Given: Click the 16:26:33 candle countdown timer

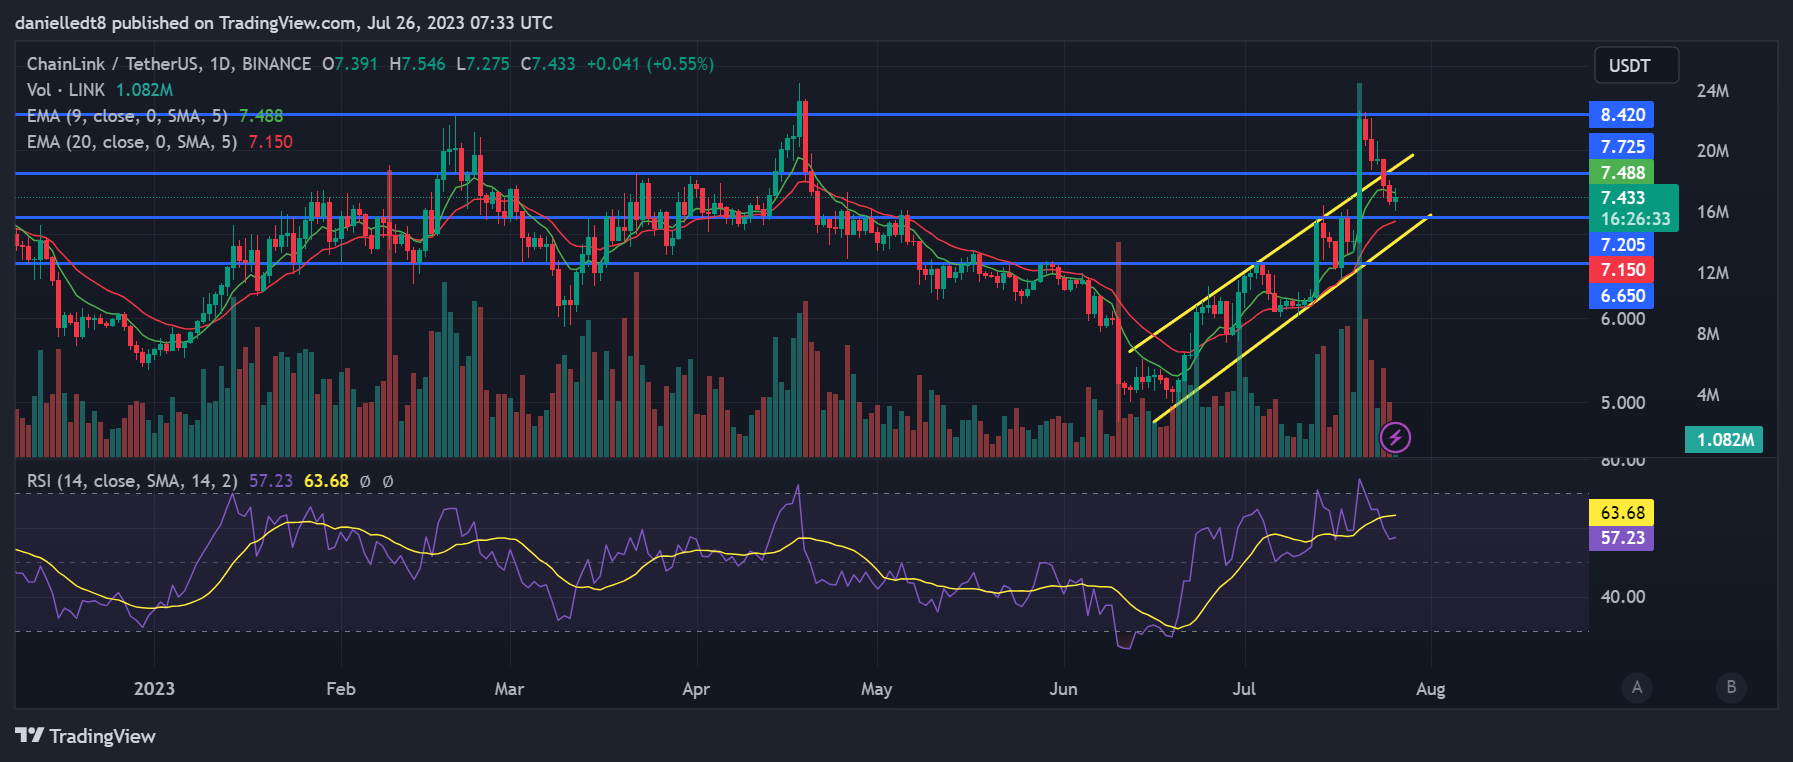Looking at the screenshot, I should coord(1635,219).
